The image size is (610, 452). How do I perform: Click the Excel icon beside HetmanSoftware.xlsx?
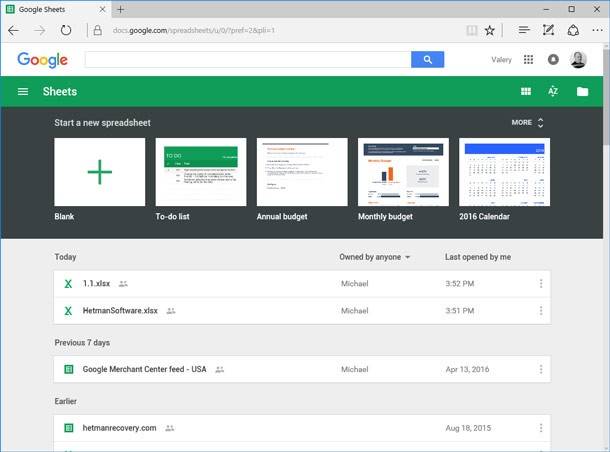point(68,311)
